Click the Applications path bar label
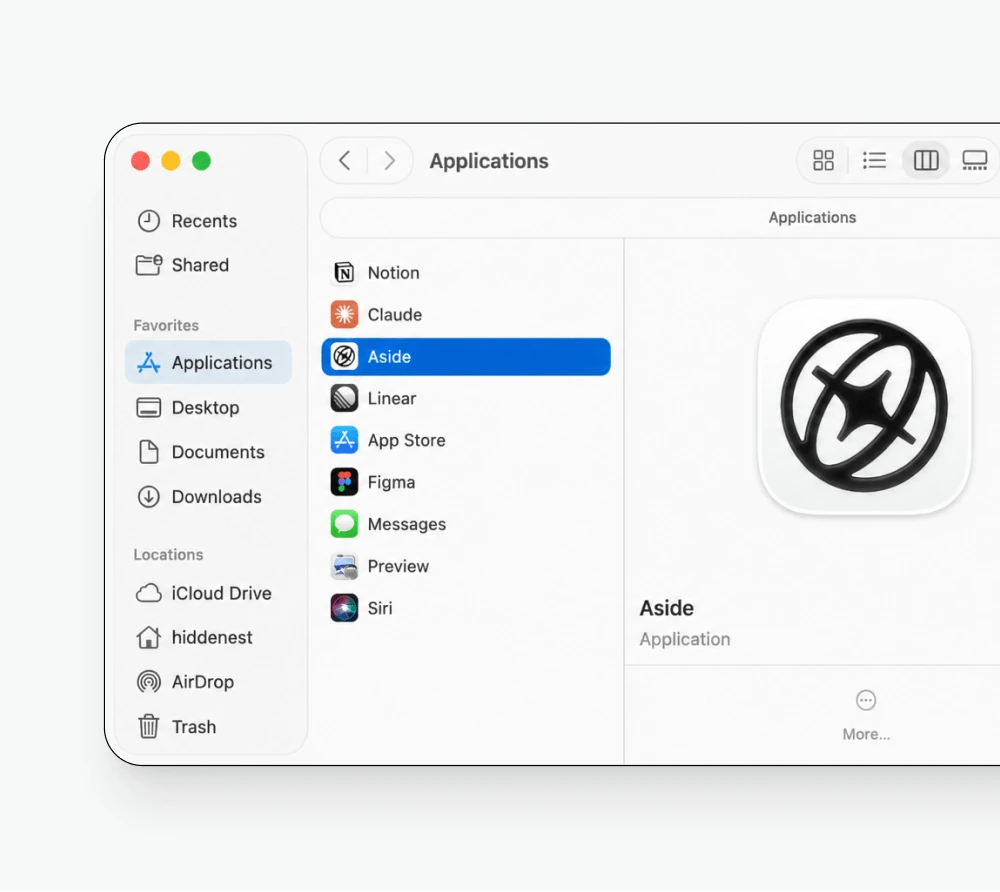The height and width of the screenshot is (892, 1000). pyautogui.click(x=812, y=217)
